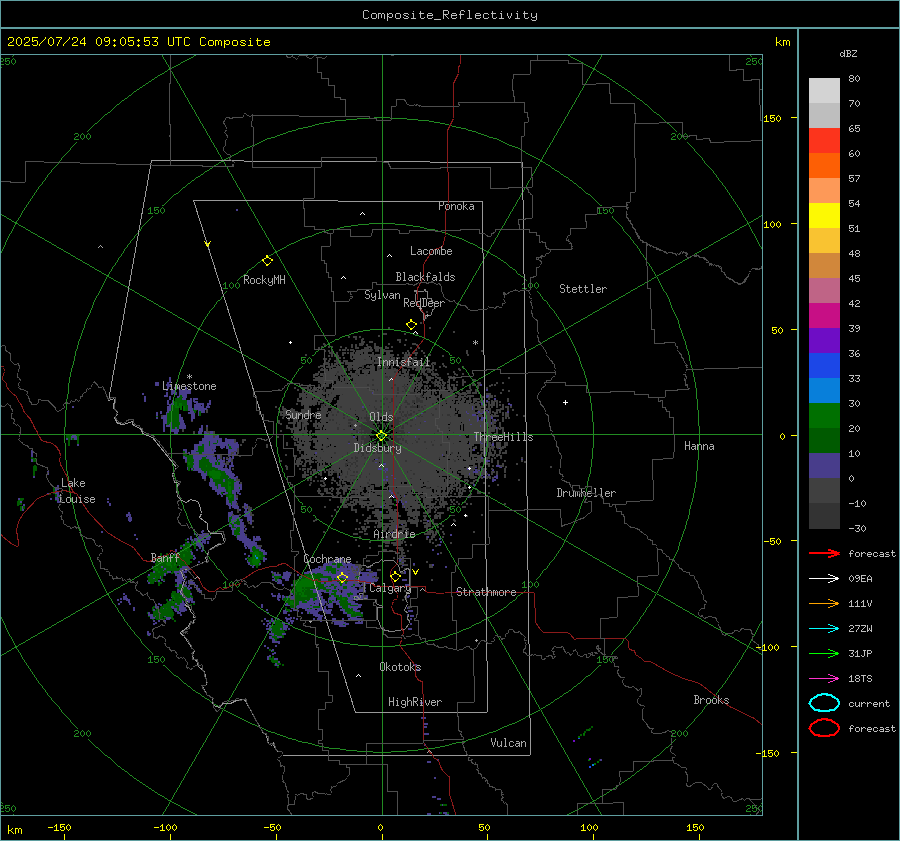
Task: Click yellow diamond marker under Cochrane
Action: 343,577
